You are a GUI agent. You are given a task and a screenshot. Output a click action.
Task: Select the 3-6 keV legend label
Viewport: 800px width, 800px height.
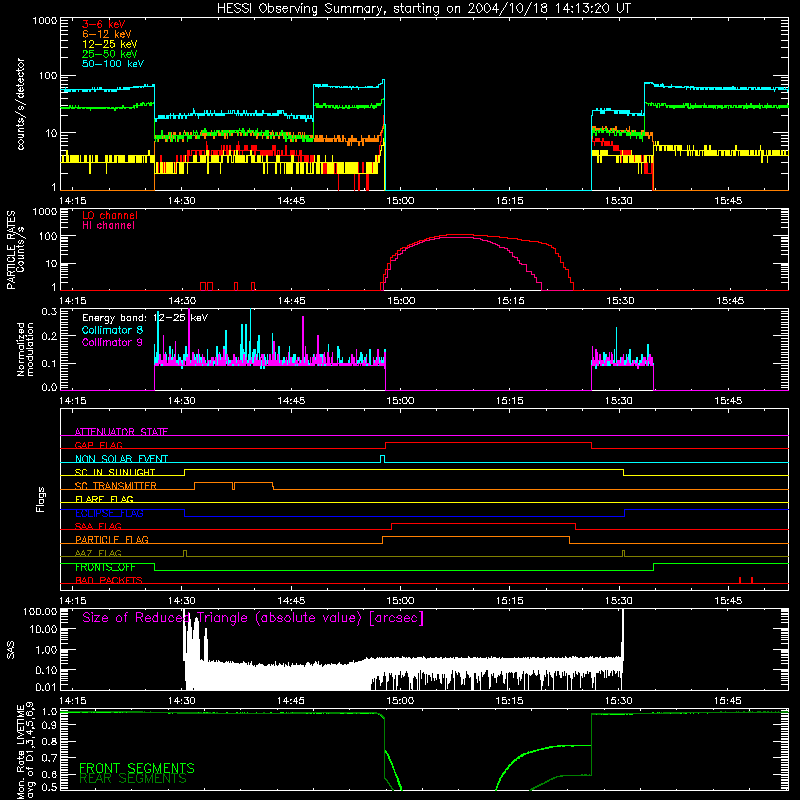tap(103, 24)
